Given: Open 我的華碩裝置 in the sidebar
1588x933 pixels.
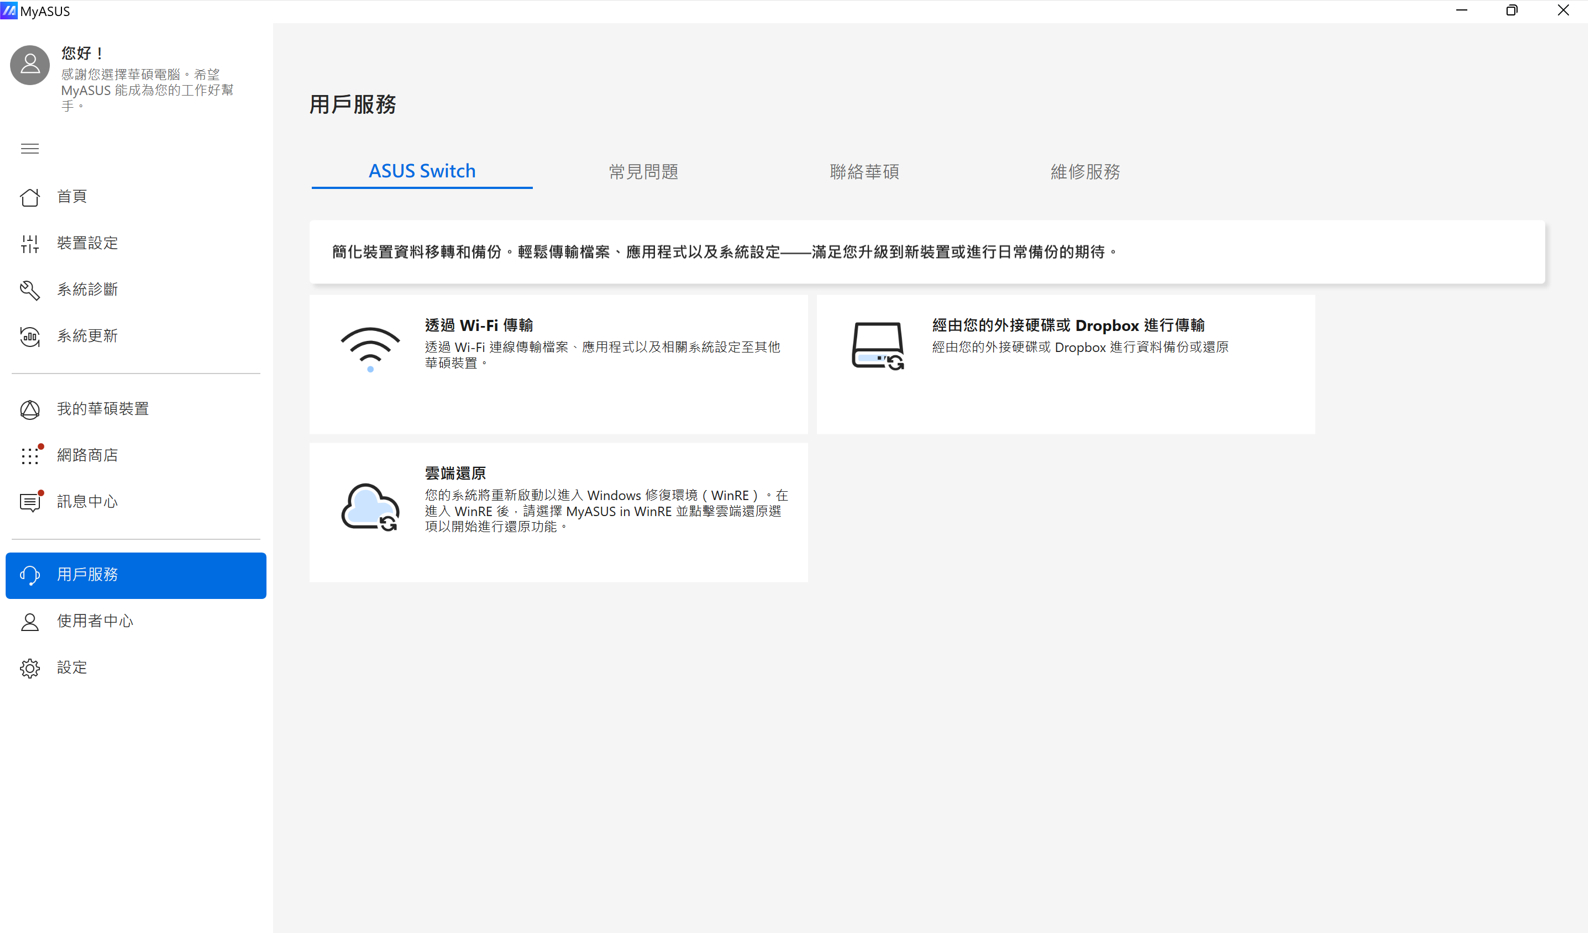Looking at the screenshot, I should click(x=136, y=409).
